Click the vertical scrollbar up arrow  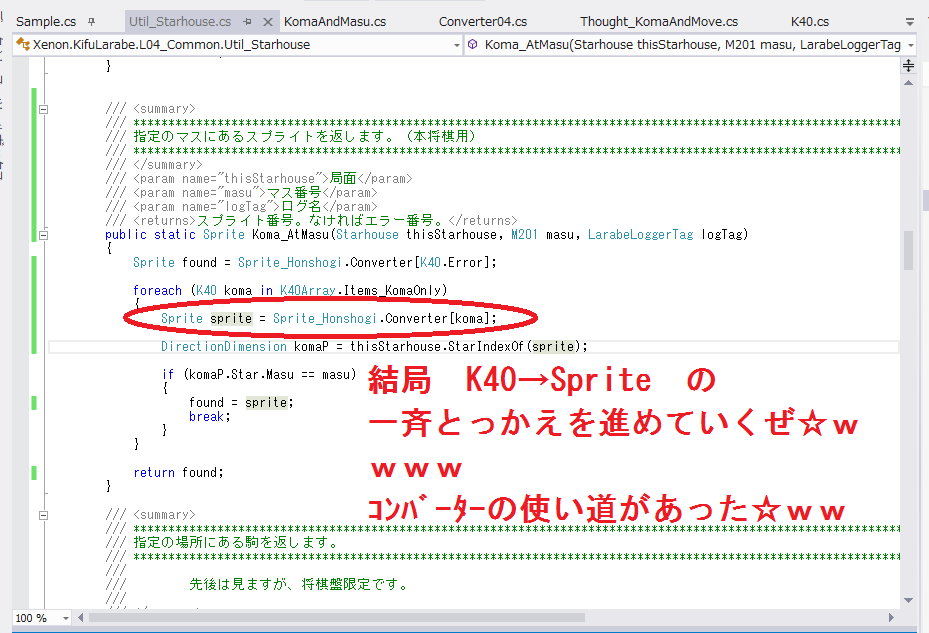[908, 83]
